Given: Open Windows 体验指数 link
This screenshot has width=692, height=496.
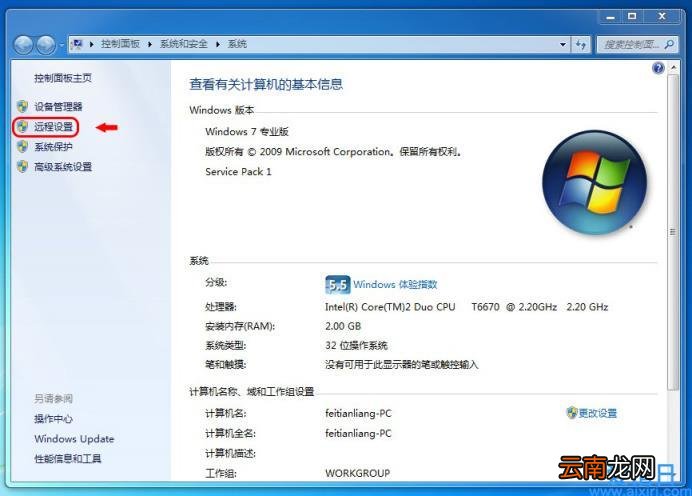Looking at the screenshot, I should pyautogui.click(x=395, y=284).
